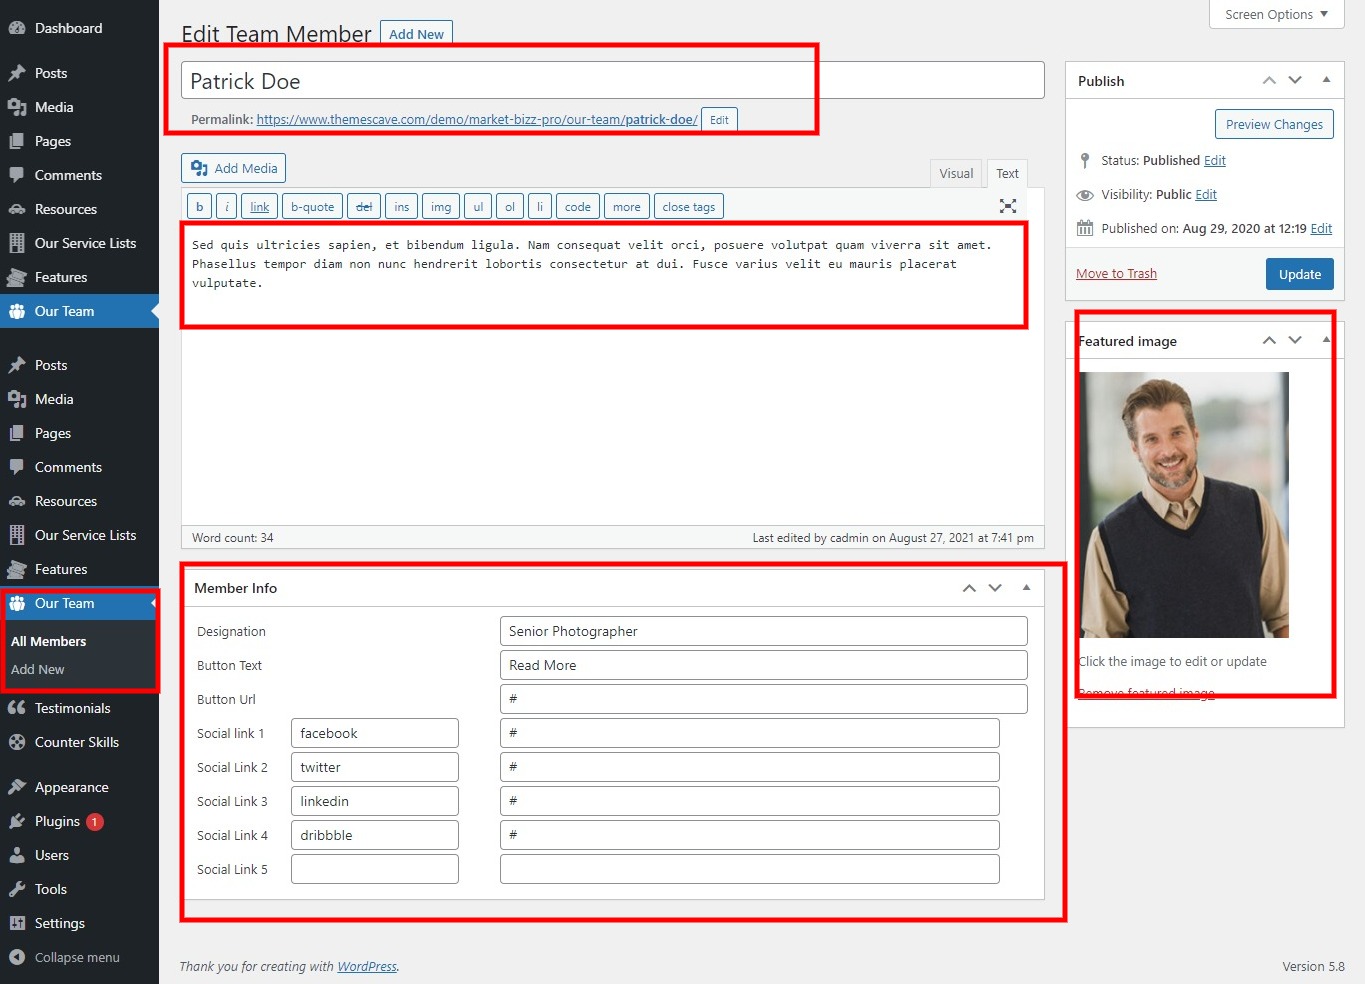Open Tools wrench icon

(x=17, y=889)
